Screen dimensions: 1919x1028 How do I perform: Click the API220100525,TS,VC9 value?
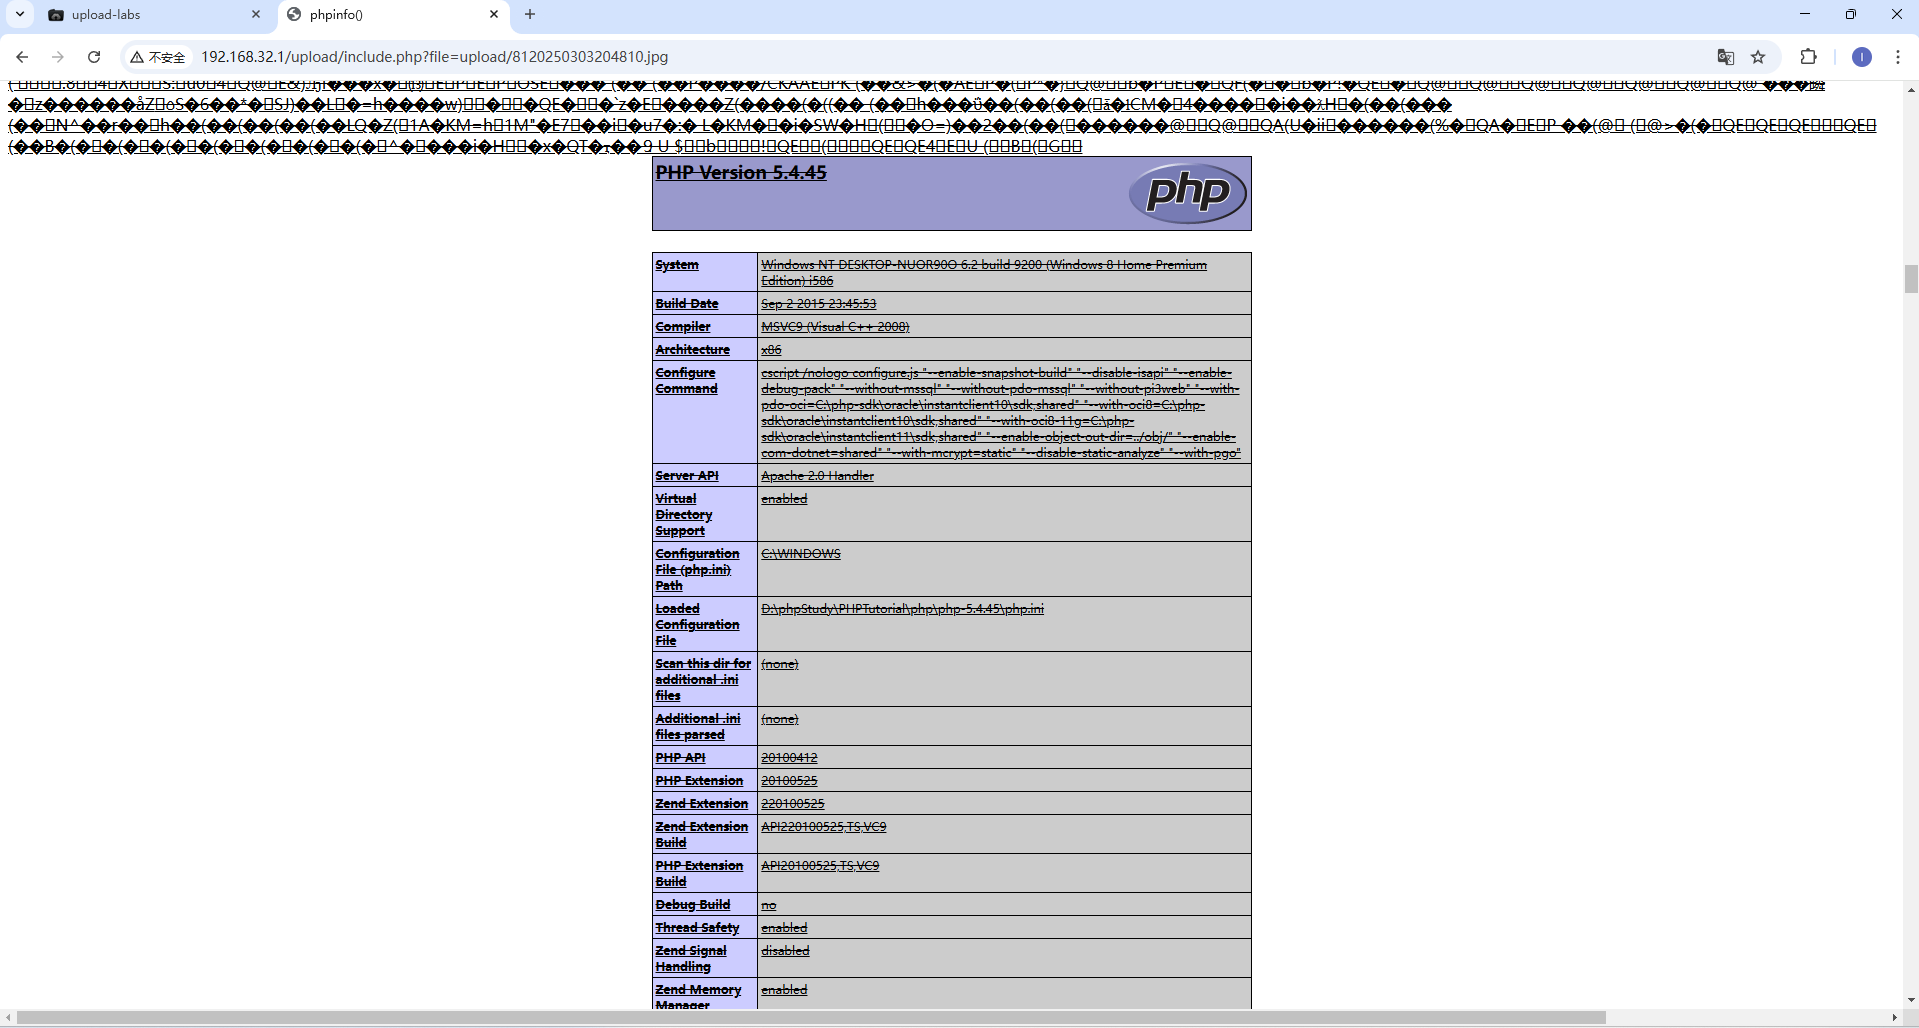coord(823,827)
